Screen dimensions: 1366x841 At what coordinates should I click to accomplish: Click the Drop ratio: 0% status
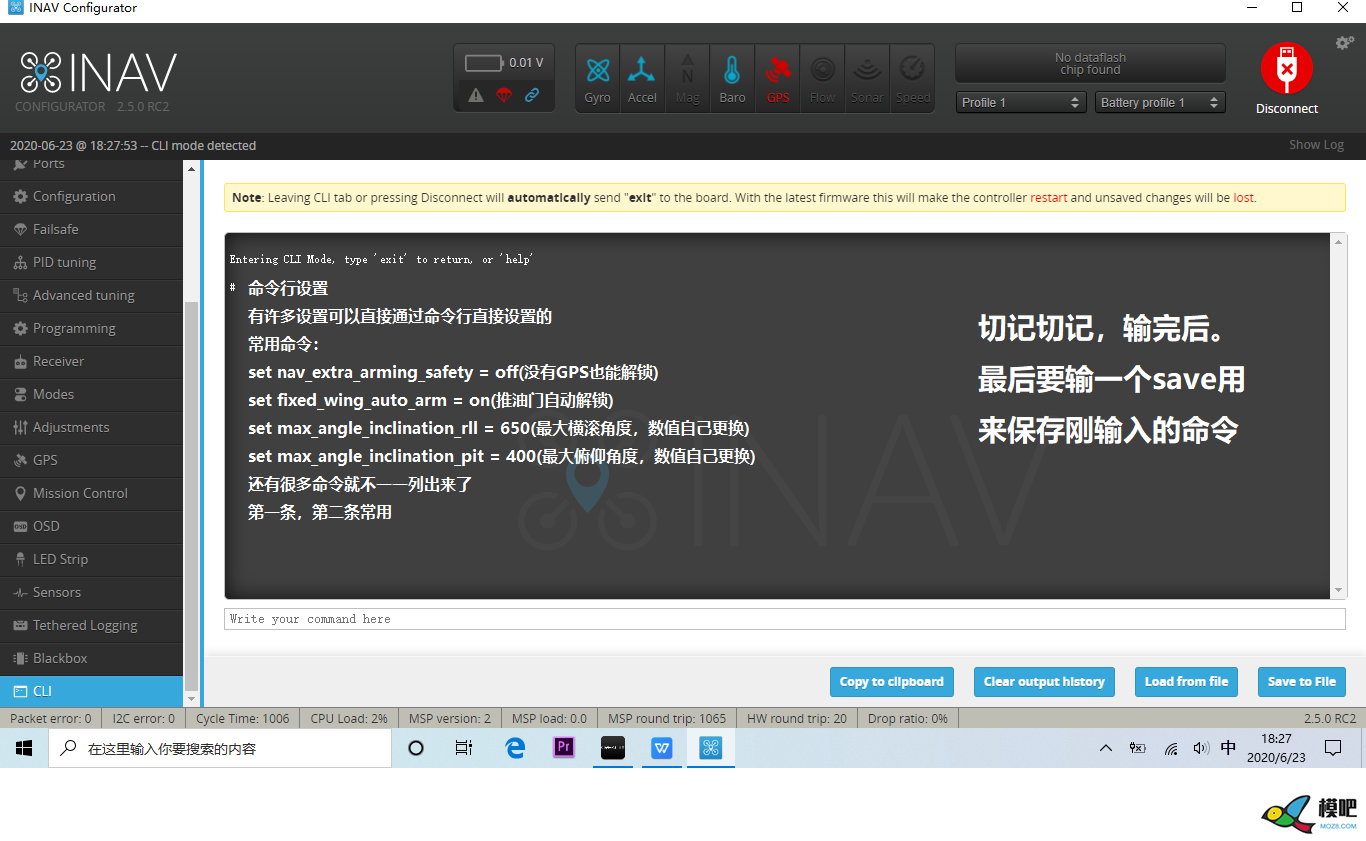pyautogui.click(x=908, y=718)
